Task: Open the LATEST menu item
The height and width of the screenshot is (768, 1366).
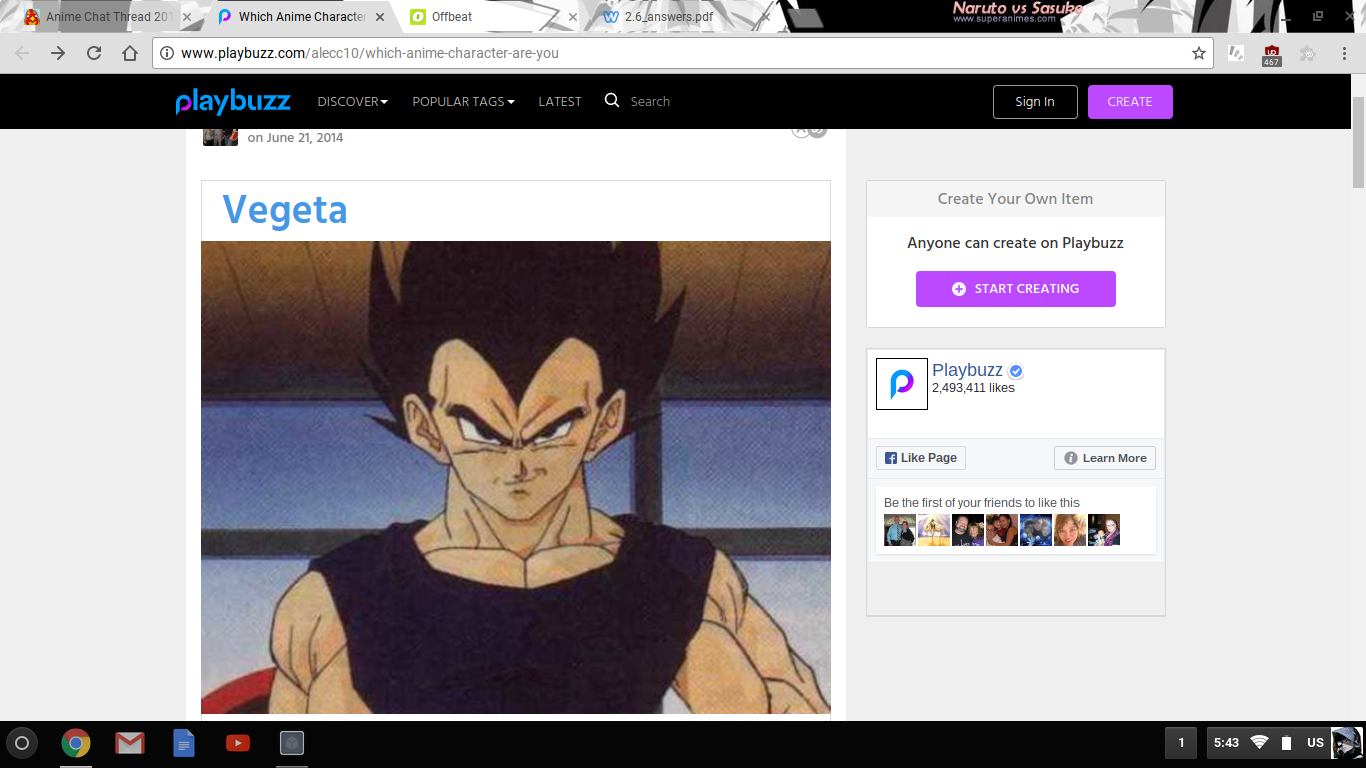Action: pyautogui.click(x=559, y=101)
